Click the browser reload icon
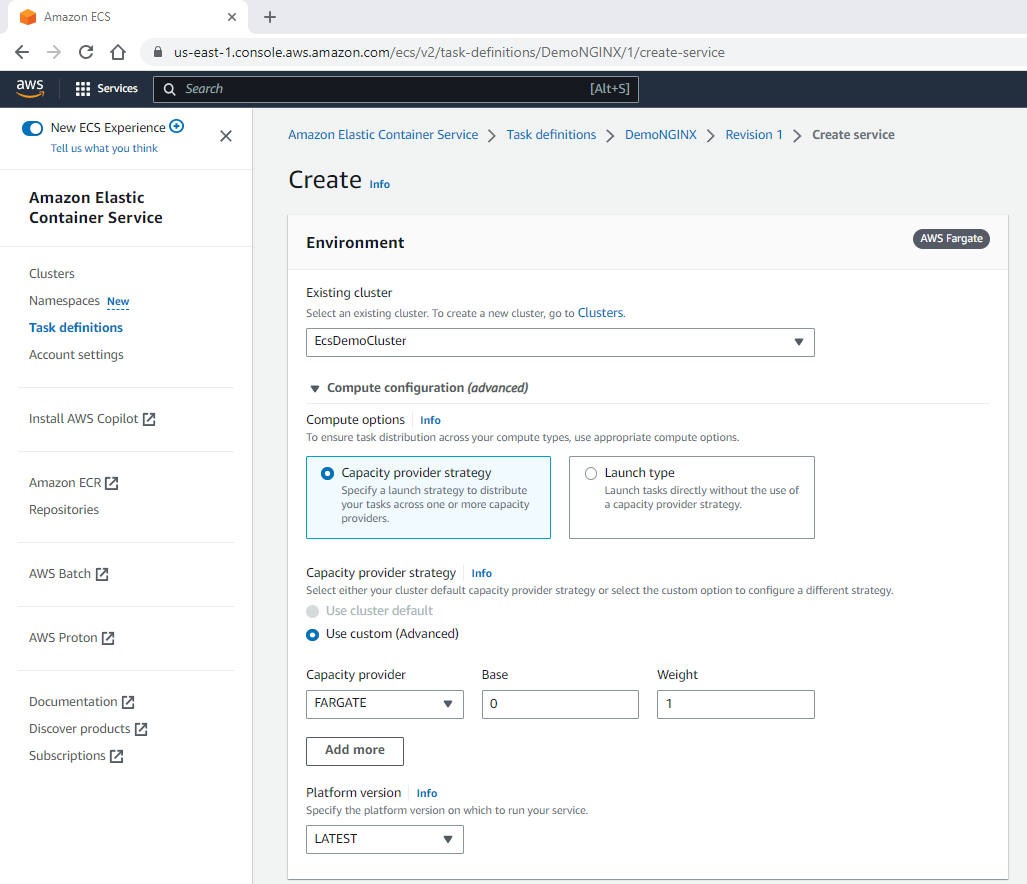Screen dimensions: 1027x884 tap(86, 52)
